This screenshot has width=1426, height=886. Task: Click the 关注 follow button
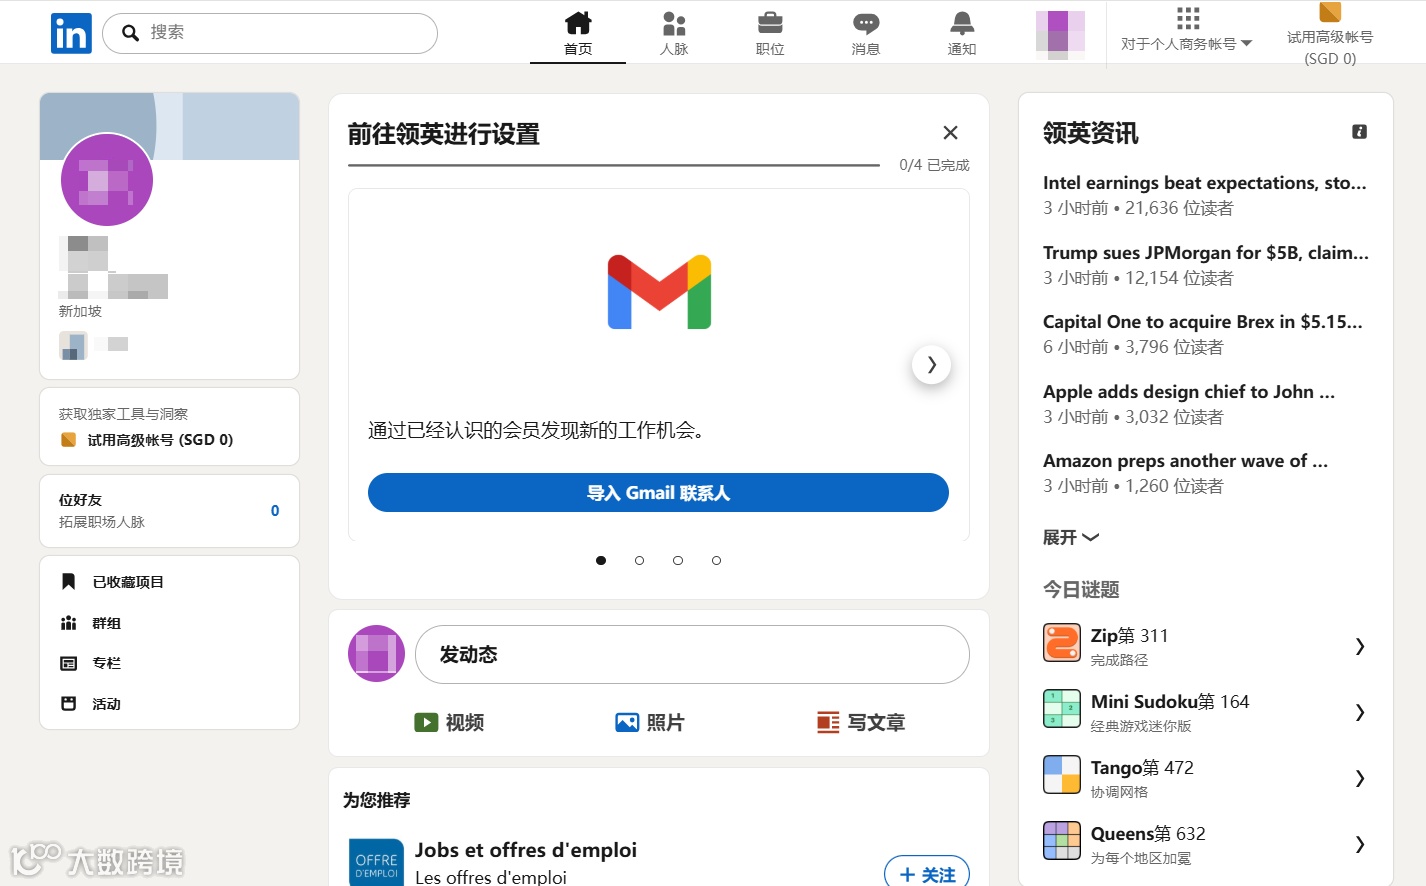click(x=927, y=873)
